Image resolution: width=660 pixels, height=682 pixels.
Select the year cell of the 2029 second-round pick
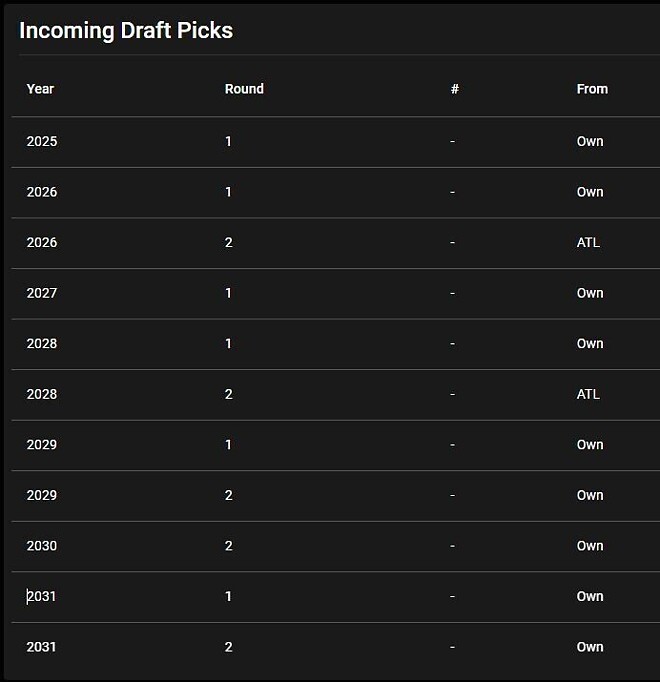tap(42, 495)
